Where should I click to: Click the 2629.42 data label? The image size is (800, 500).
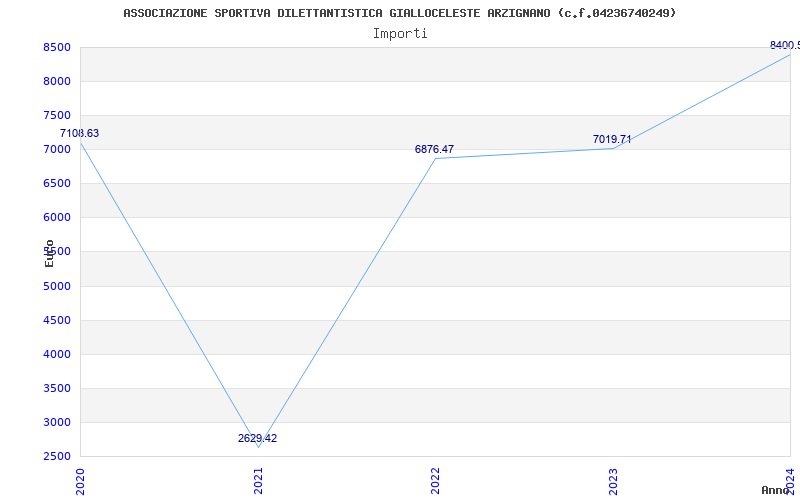coord(258,438)
